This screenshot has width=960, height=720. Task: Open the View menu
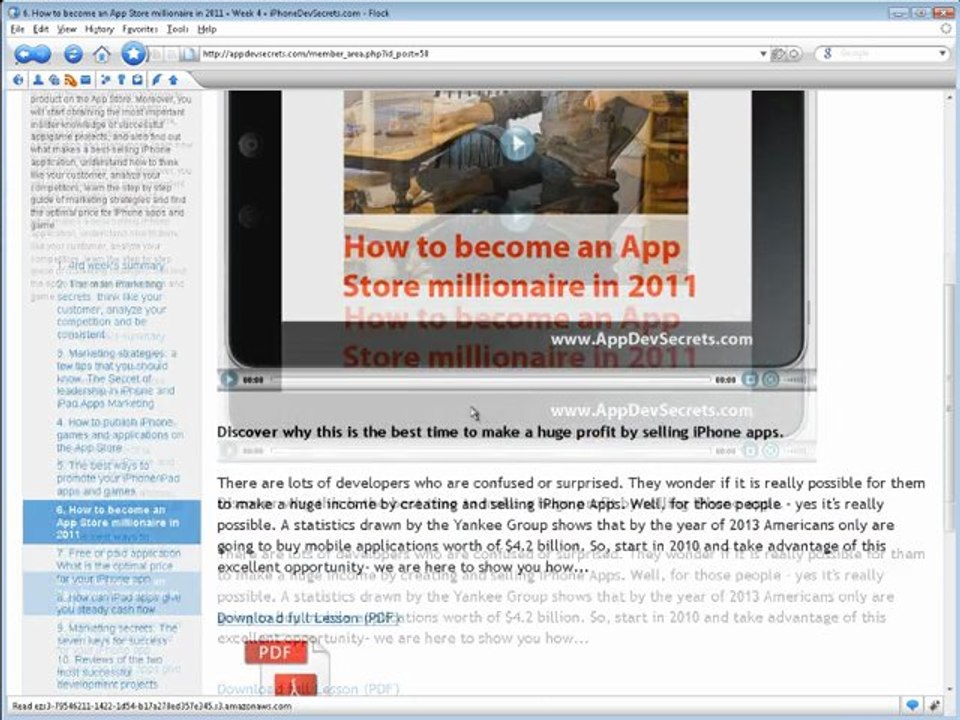(x=67, y=29)
